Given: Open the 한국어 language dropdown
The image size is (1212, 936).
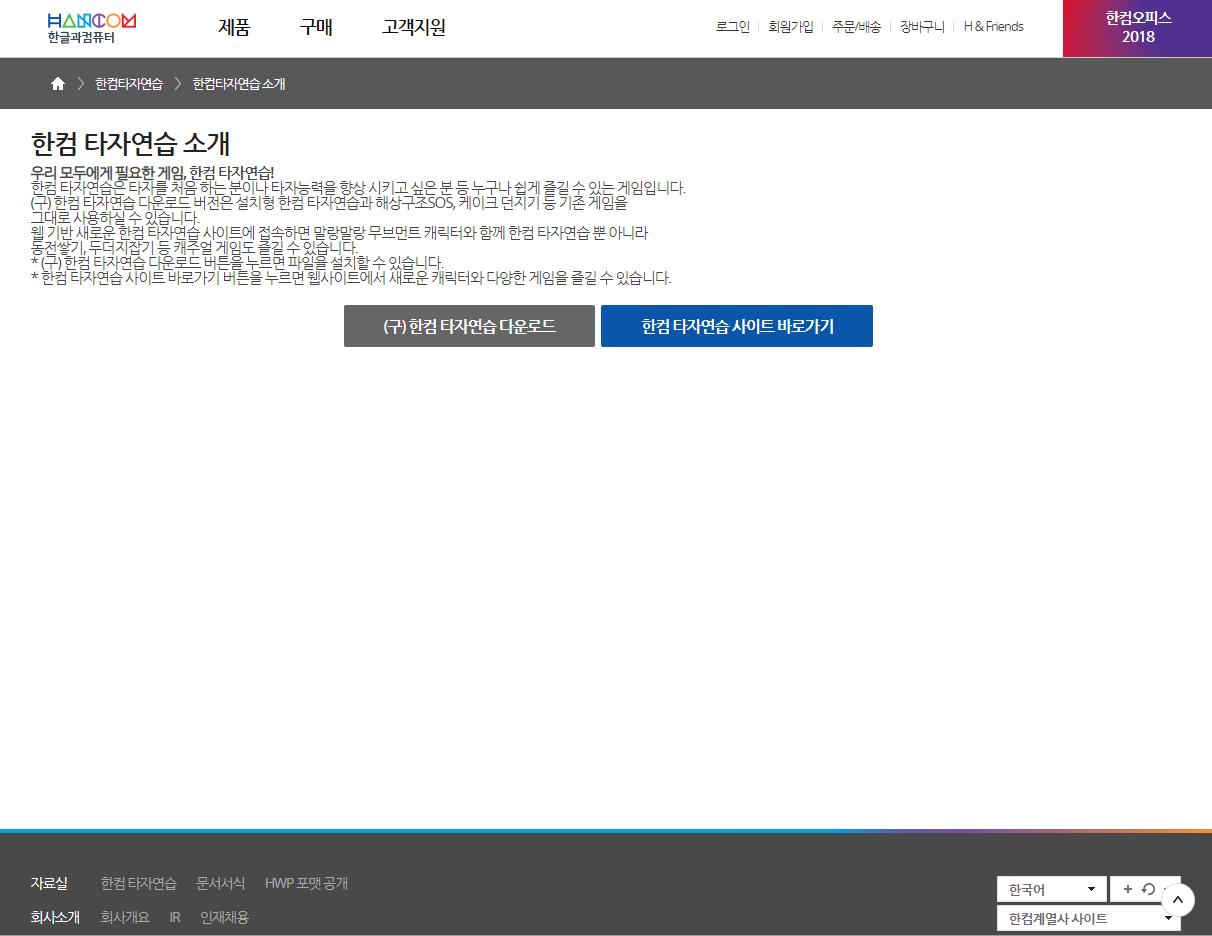Looking at the screenshot, I should [1052, 889].
